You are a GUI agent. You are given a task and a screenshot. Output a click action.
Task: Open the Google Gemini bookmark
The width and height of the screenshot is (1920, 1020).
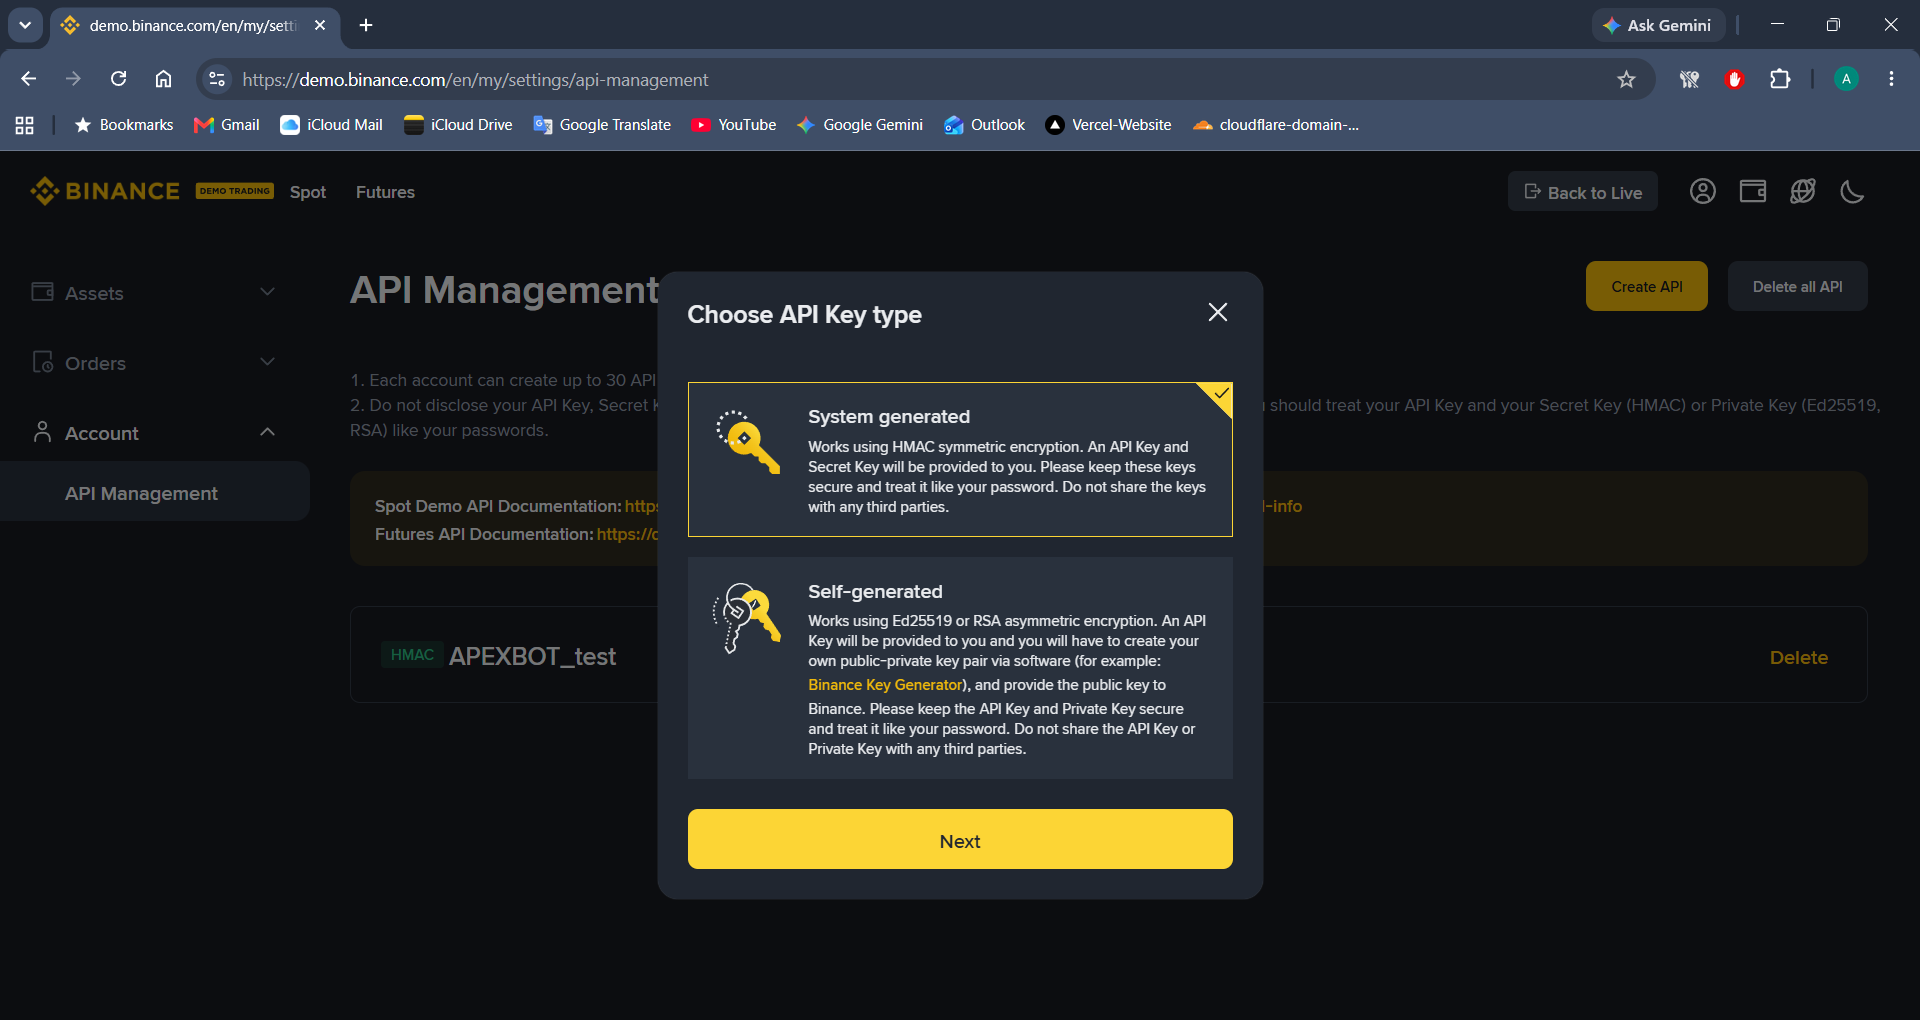(860, 125)
